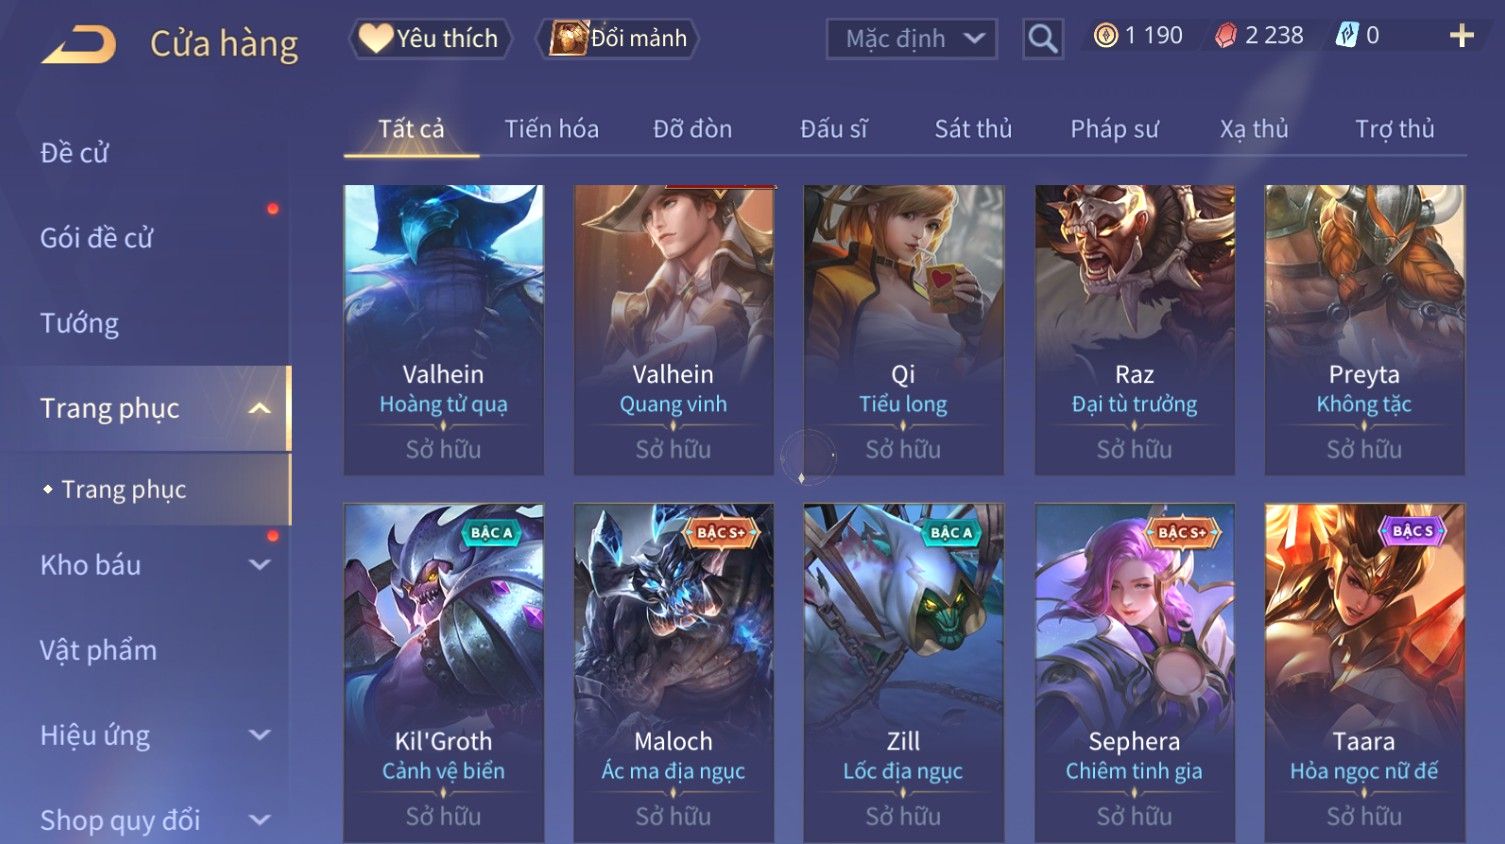Open Yêu thích heart favorites
1505x844 pixels.
(x=430, y=39)
